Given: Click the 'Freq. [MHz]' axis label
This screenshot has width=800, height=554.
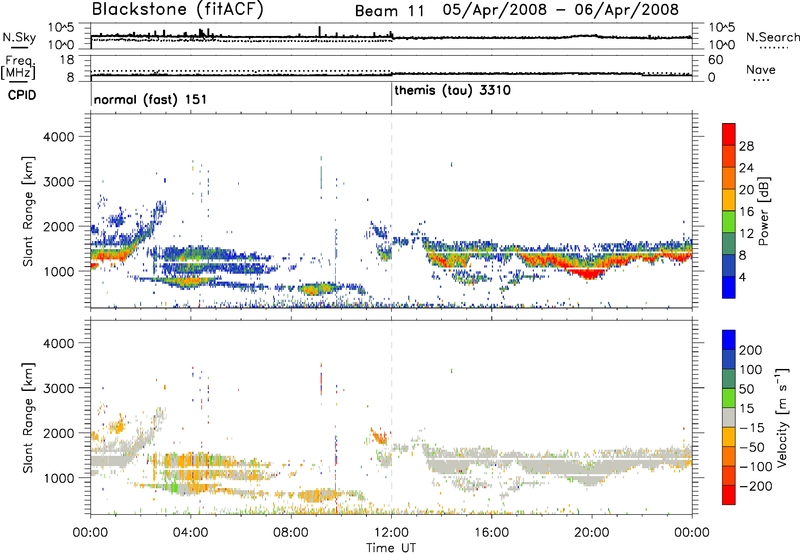Looking at the screenshot, I should 18,67.
